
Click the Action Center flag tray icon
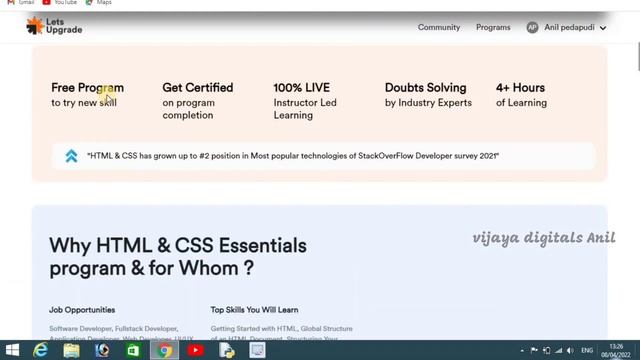[534, 351]
